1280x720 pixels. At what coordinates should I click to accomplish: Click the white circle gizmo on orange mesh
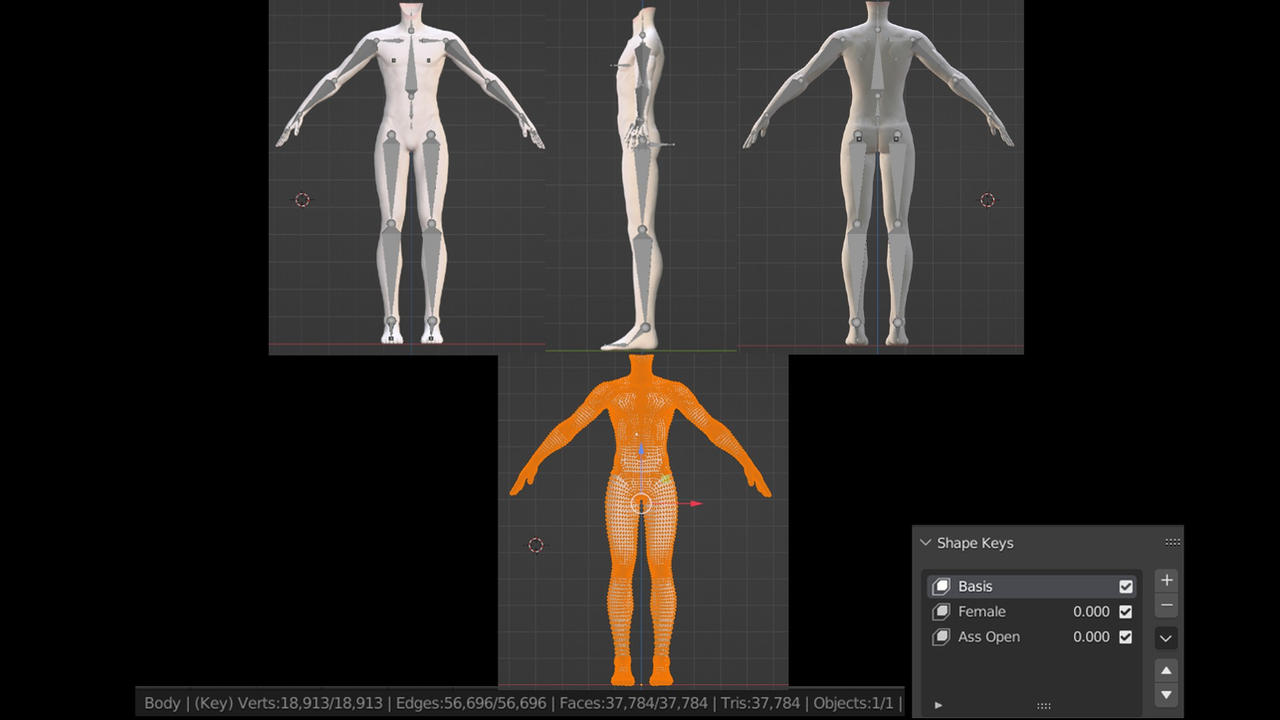click(642, 503)
